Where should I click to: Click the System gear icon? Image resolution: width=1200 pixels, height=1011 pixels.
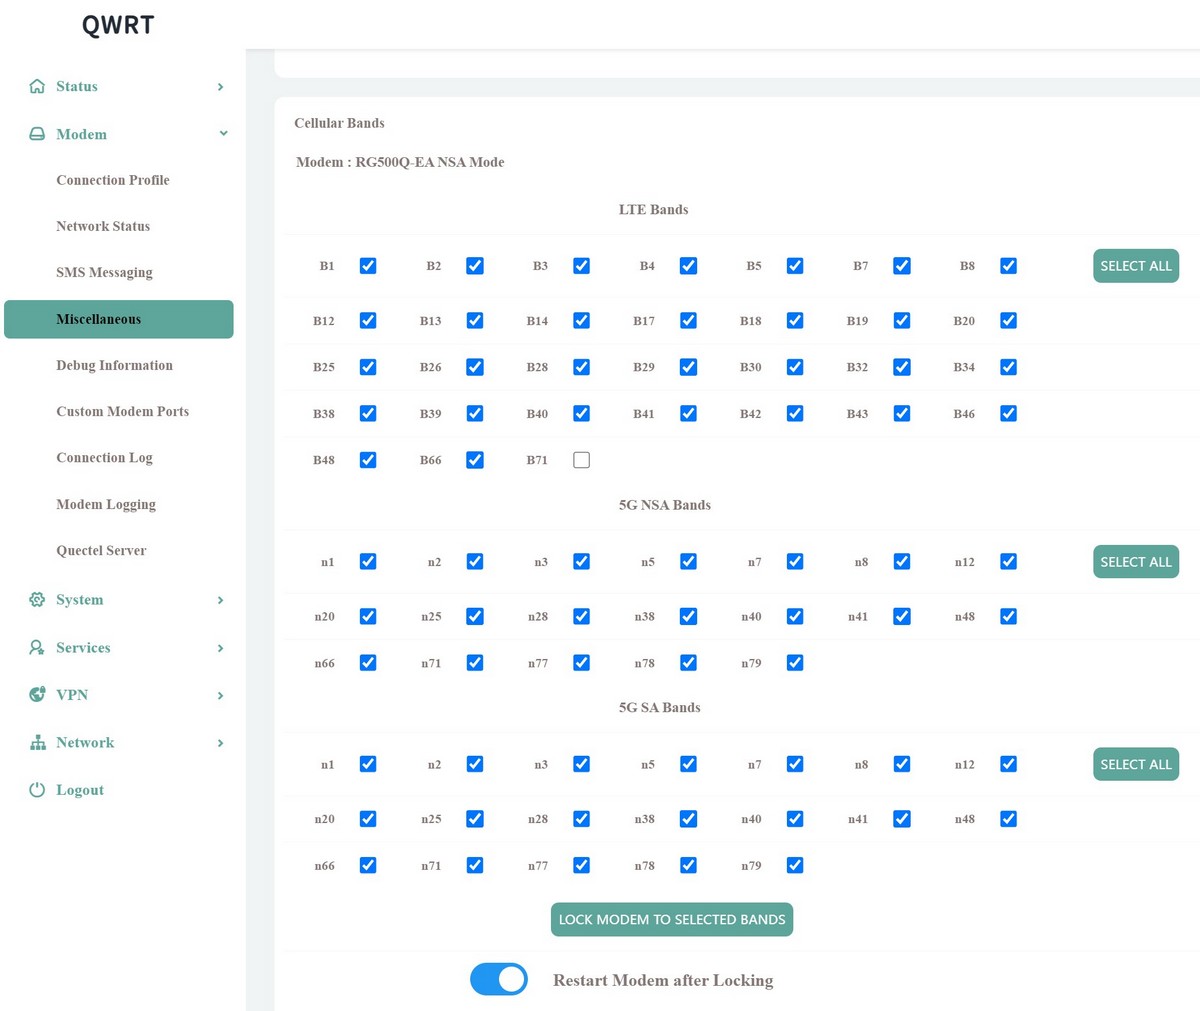37,600
